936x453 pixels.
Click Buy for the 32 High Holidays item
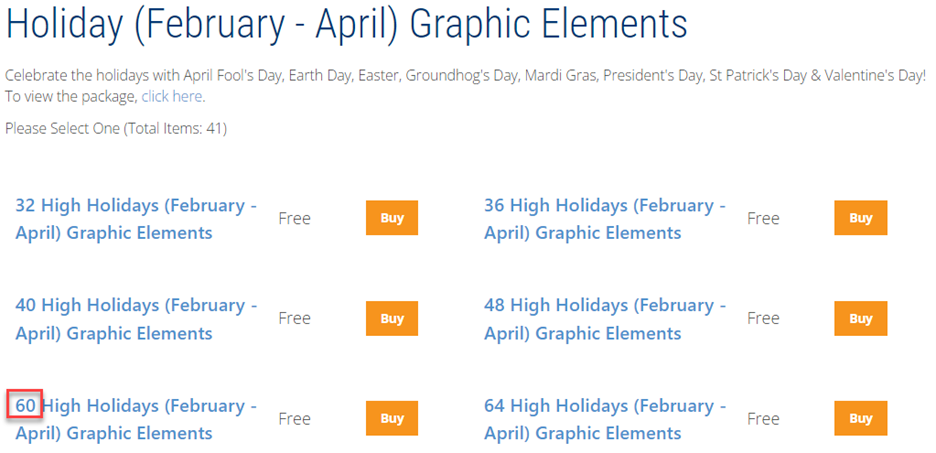click(x=392, y=218)
